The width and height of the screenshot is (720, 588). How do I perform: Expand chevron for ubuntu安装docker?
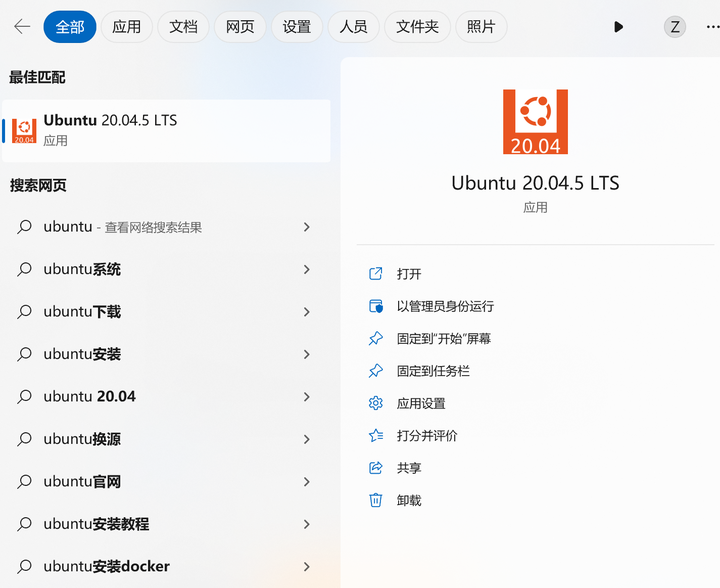click(307, 566)
